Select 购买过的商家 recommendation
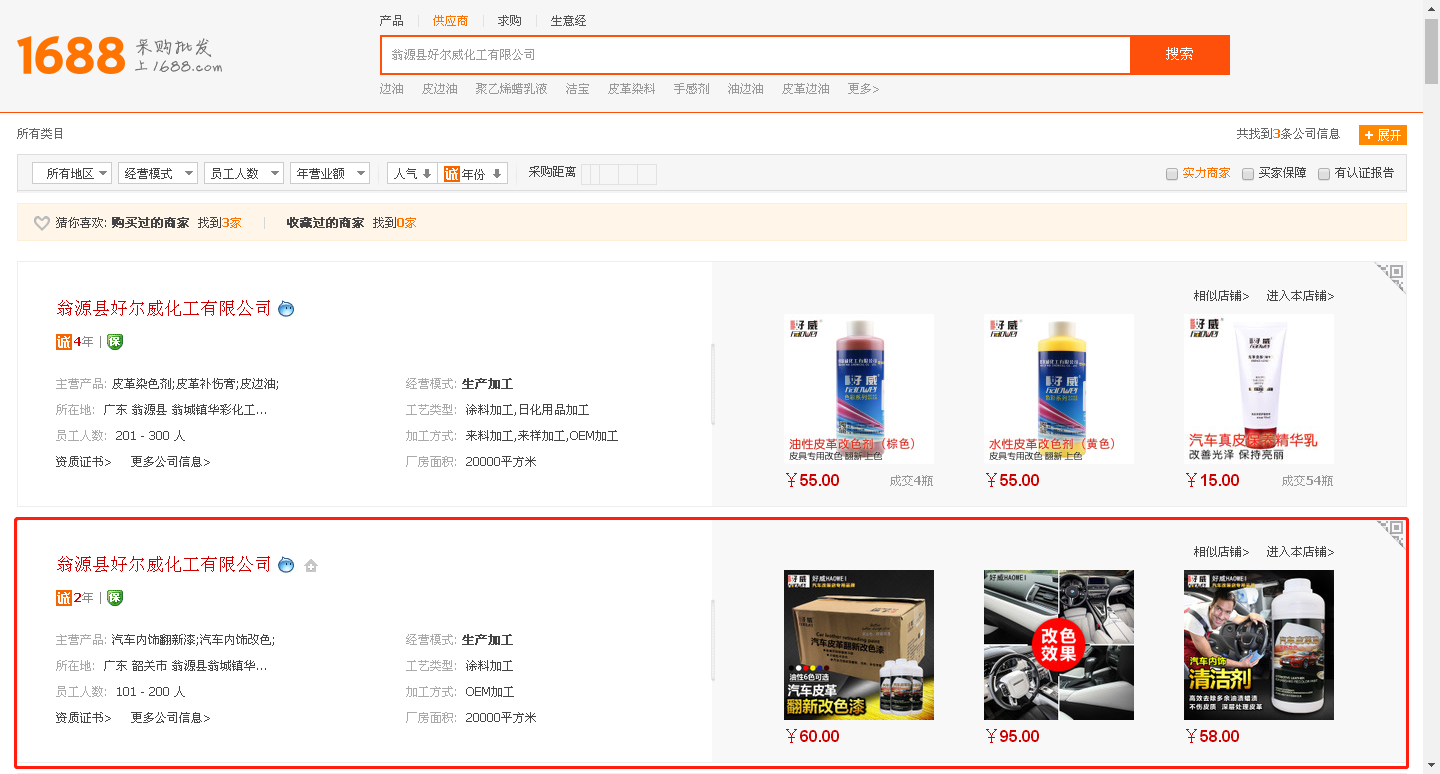Image resolution: width=1440 pixels, height=774 pixels. point(150,223)
